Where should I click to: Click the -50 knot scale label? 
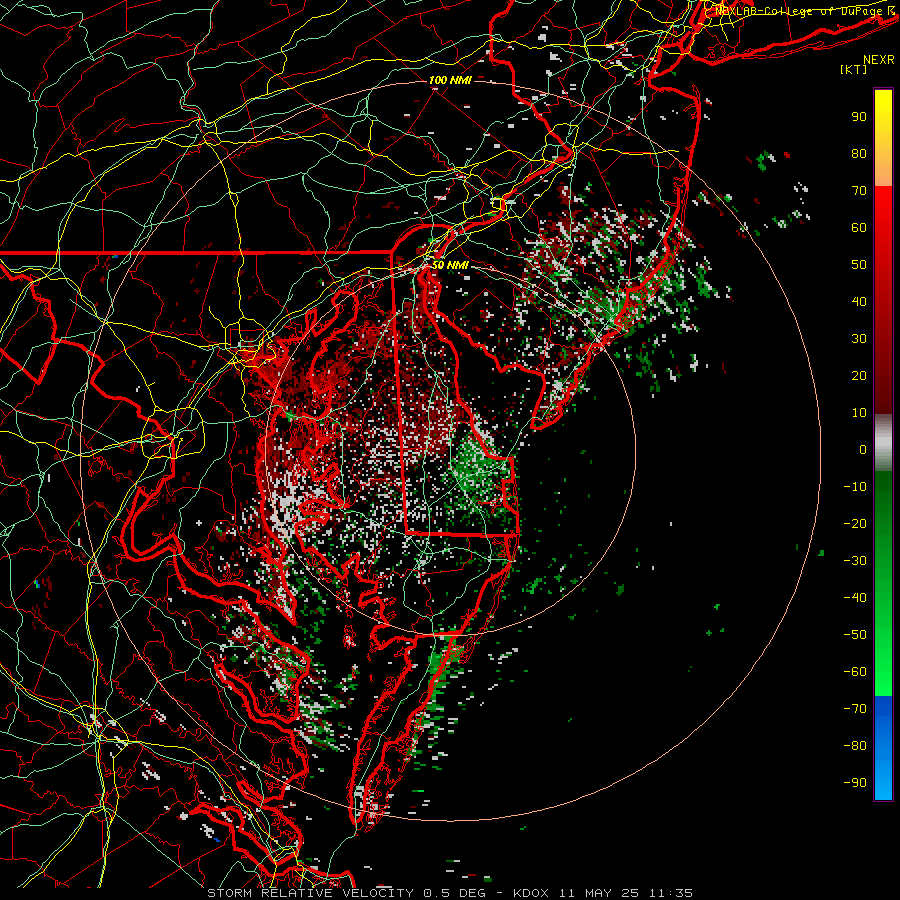tap(855, 635)
